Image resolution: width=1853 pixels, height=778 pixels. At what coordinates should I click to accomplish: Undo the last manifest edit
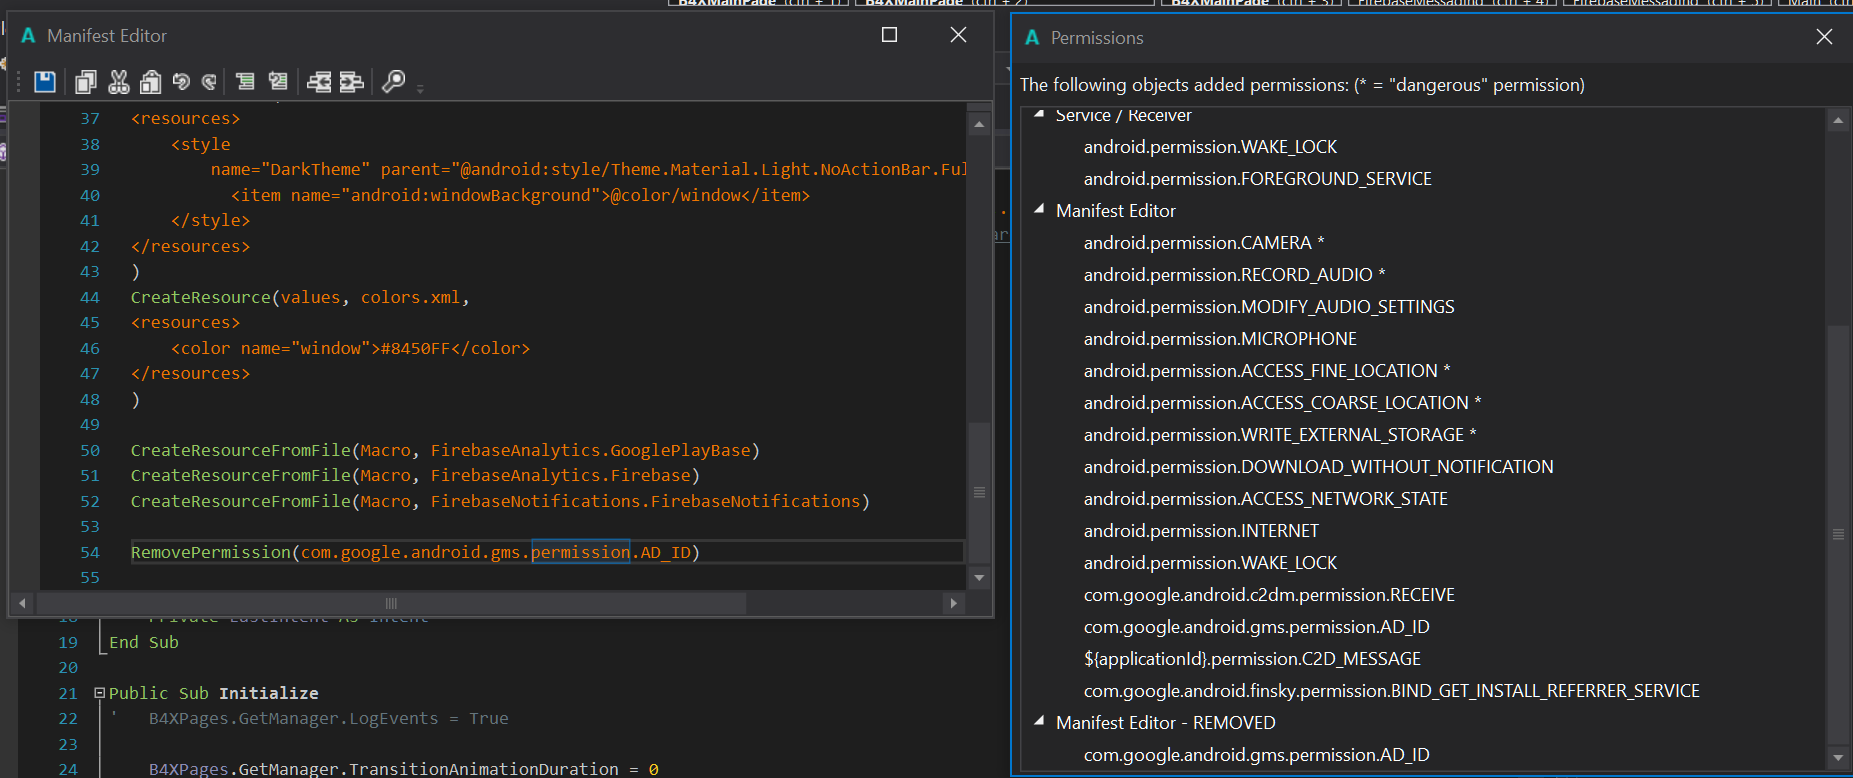(181, 82)
